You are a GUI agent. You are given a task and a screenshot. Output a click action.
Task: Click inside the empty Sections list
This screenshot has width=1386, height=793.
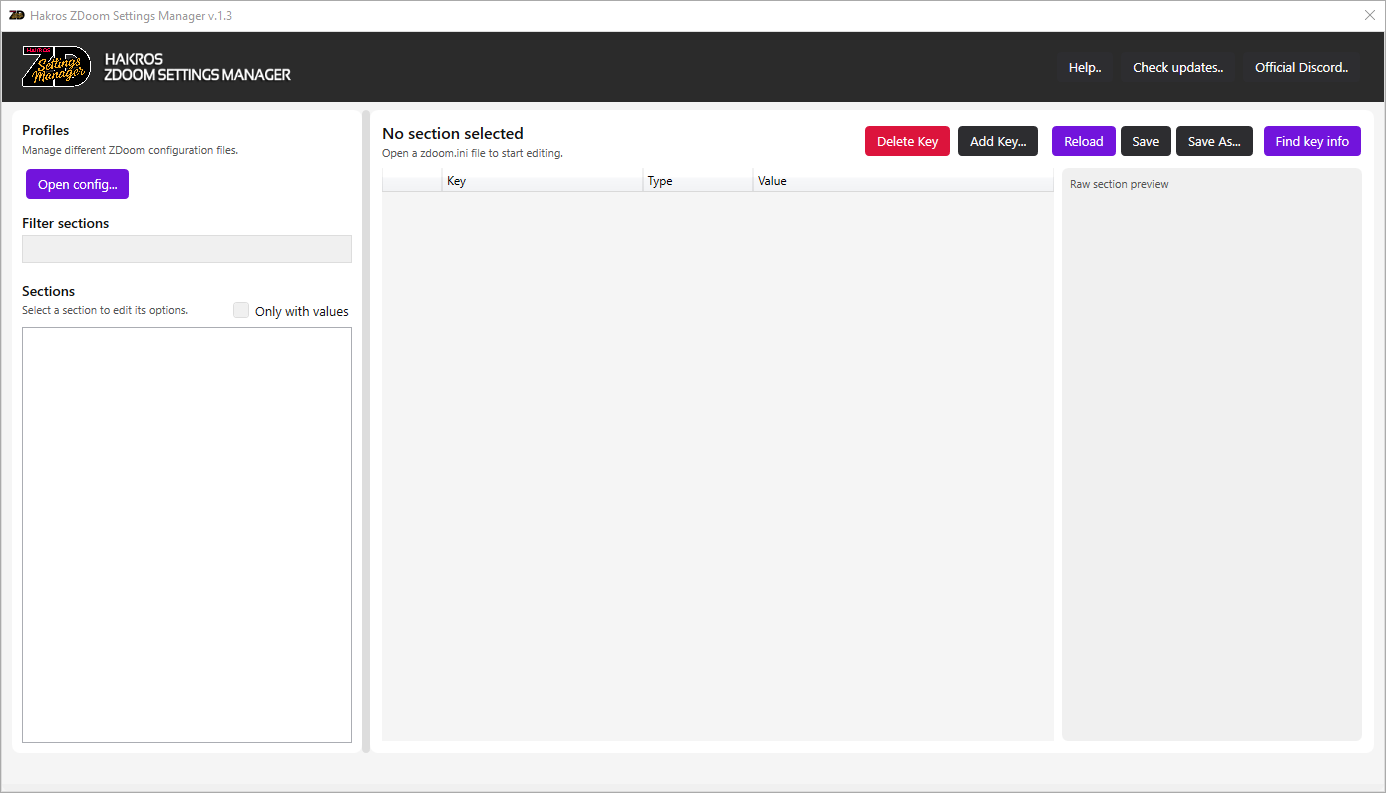coord(187,535)
